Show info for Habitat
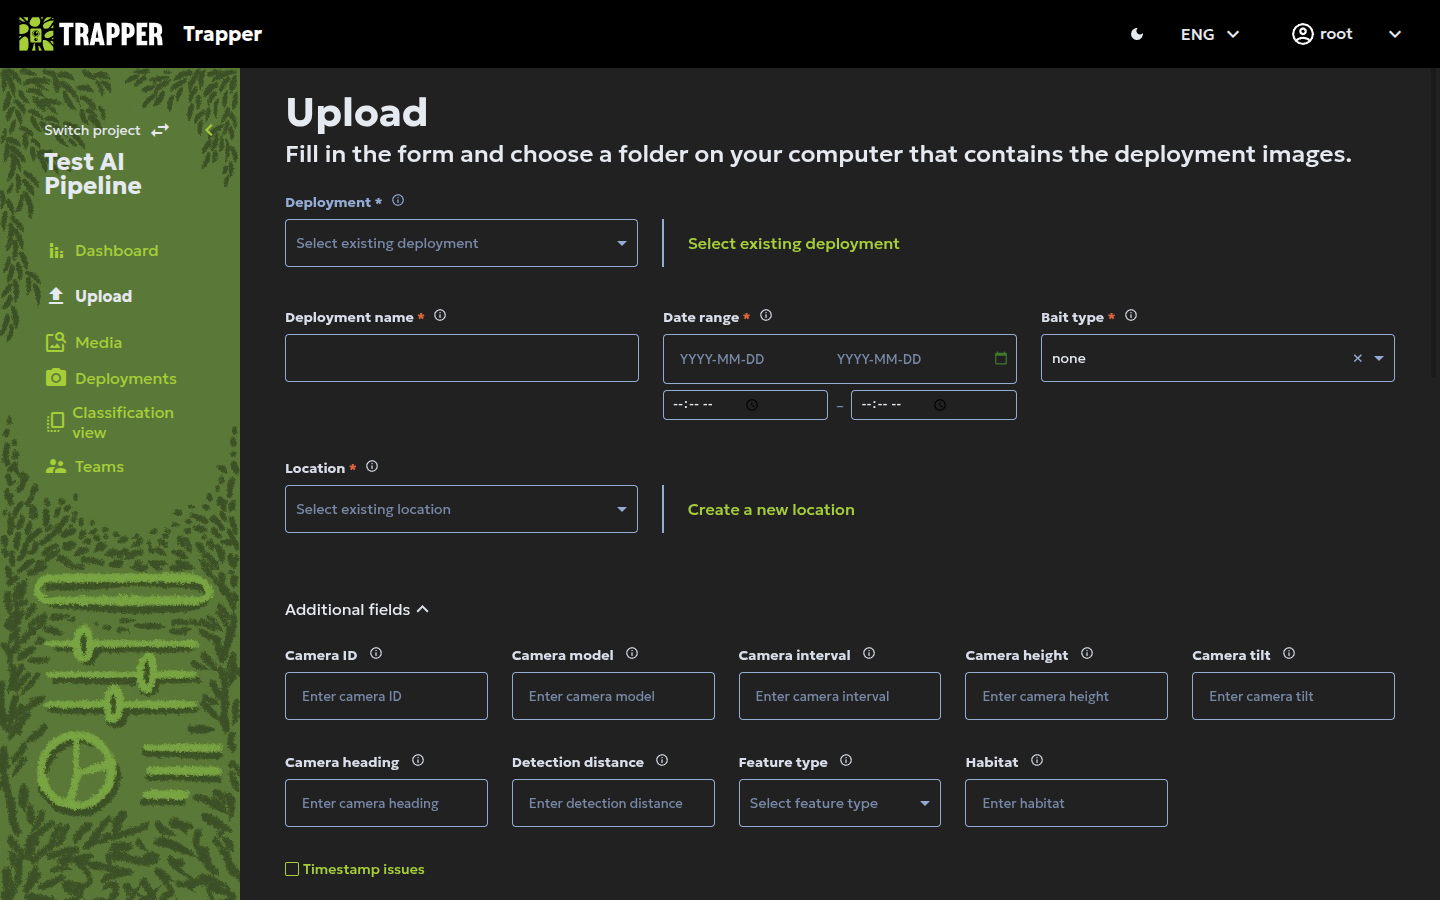Screen dimensions: 1440x900 click(1037, 760)
